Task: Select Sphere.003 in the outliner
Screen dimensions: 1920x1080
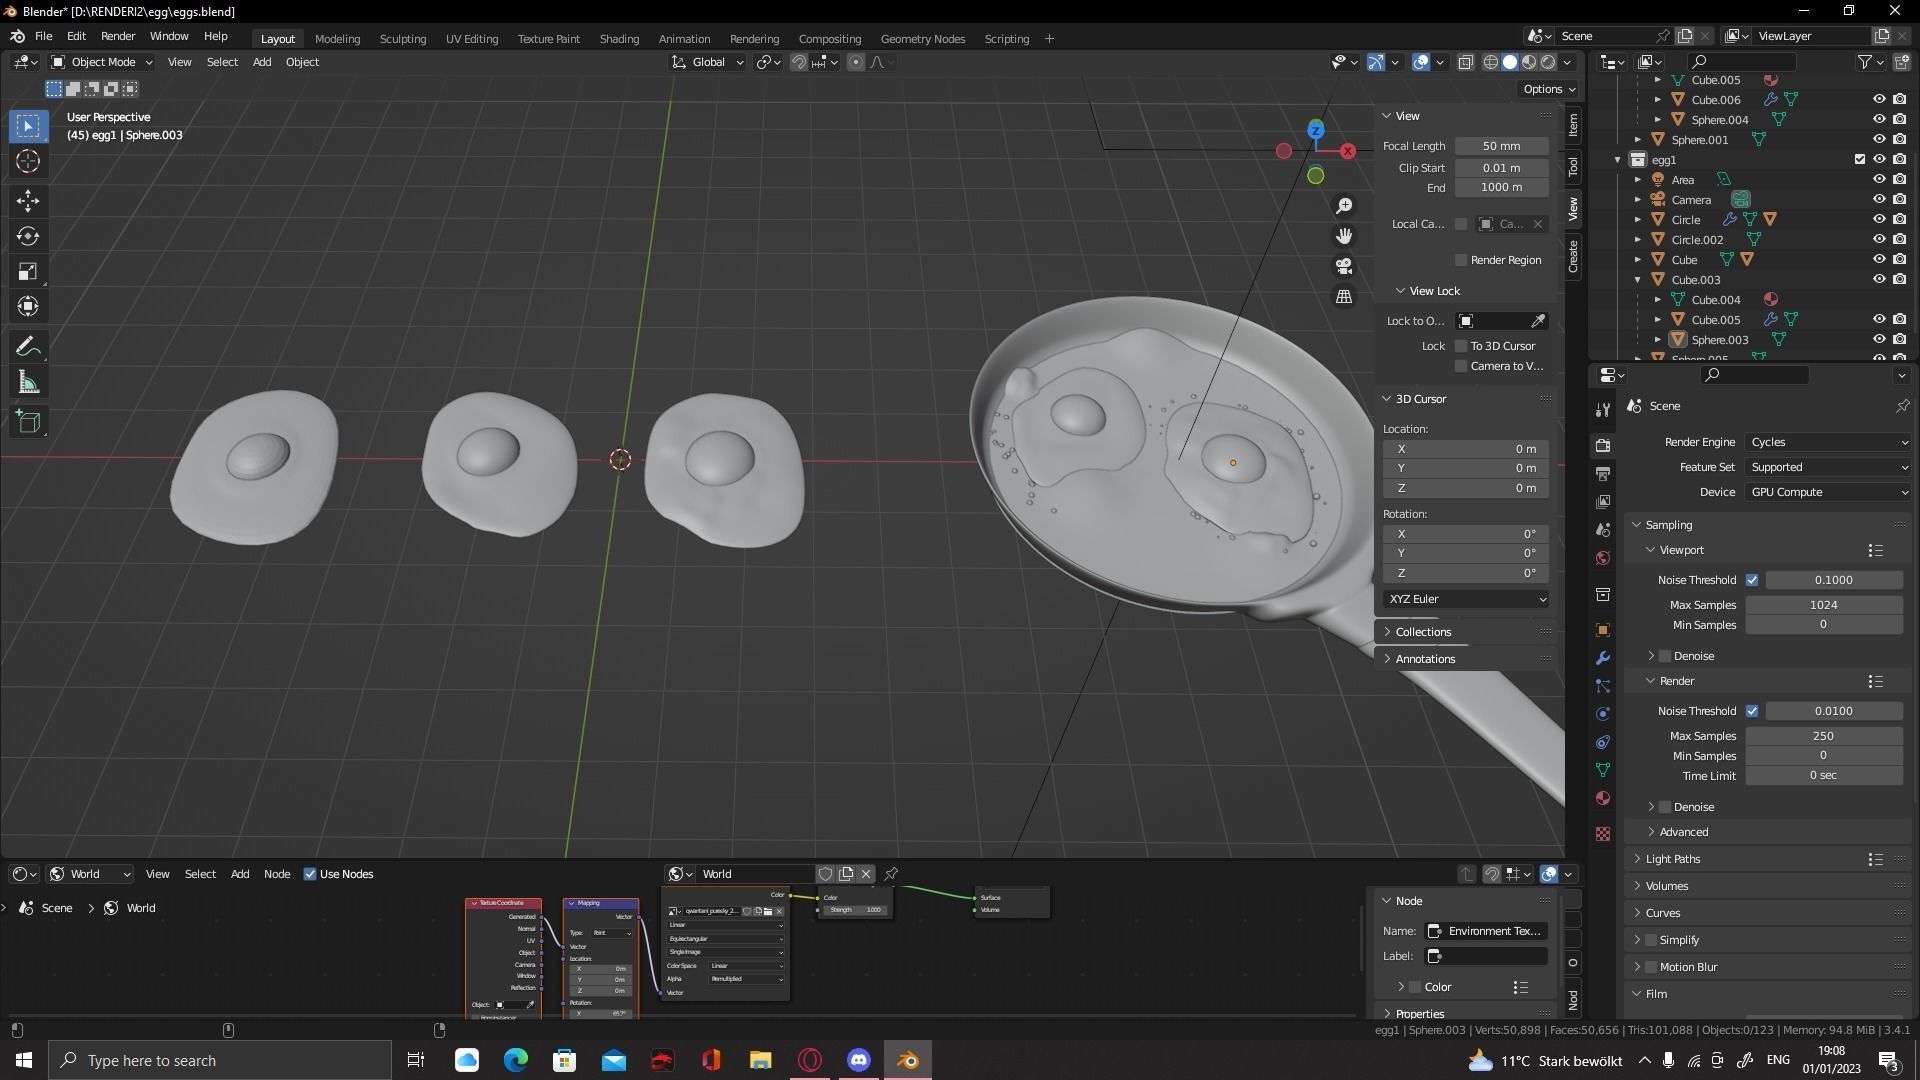Action: [1719, 340]
